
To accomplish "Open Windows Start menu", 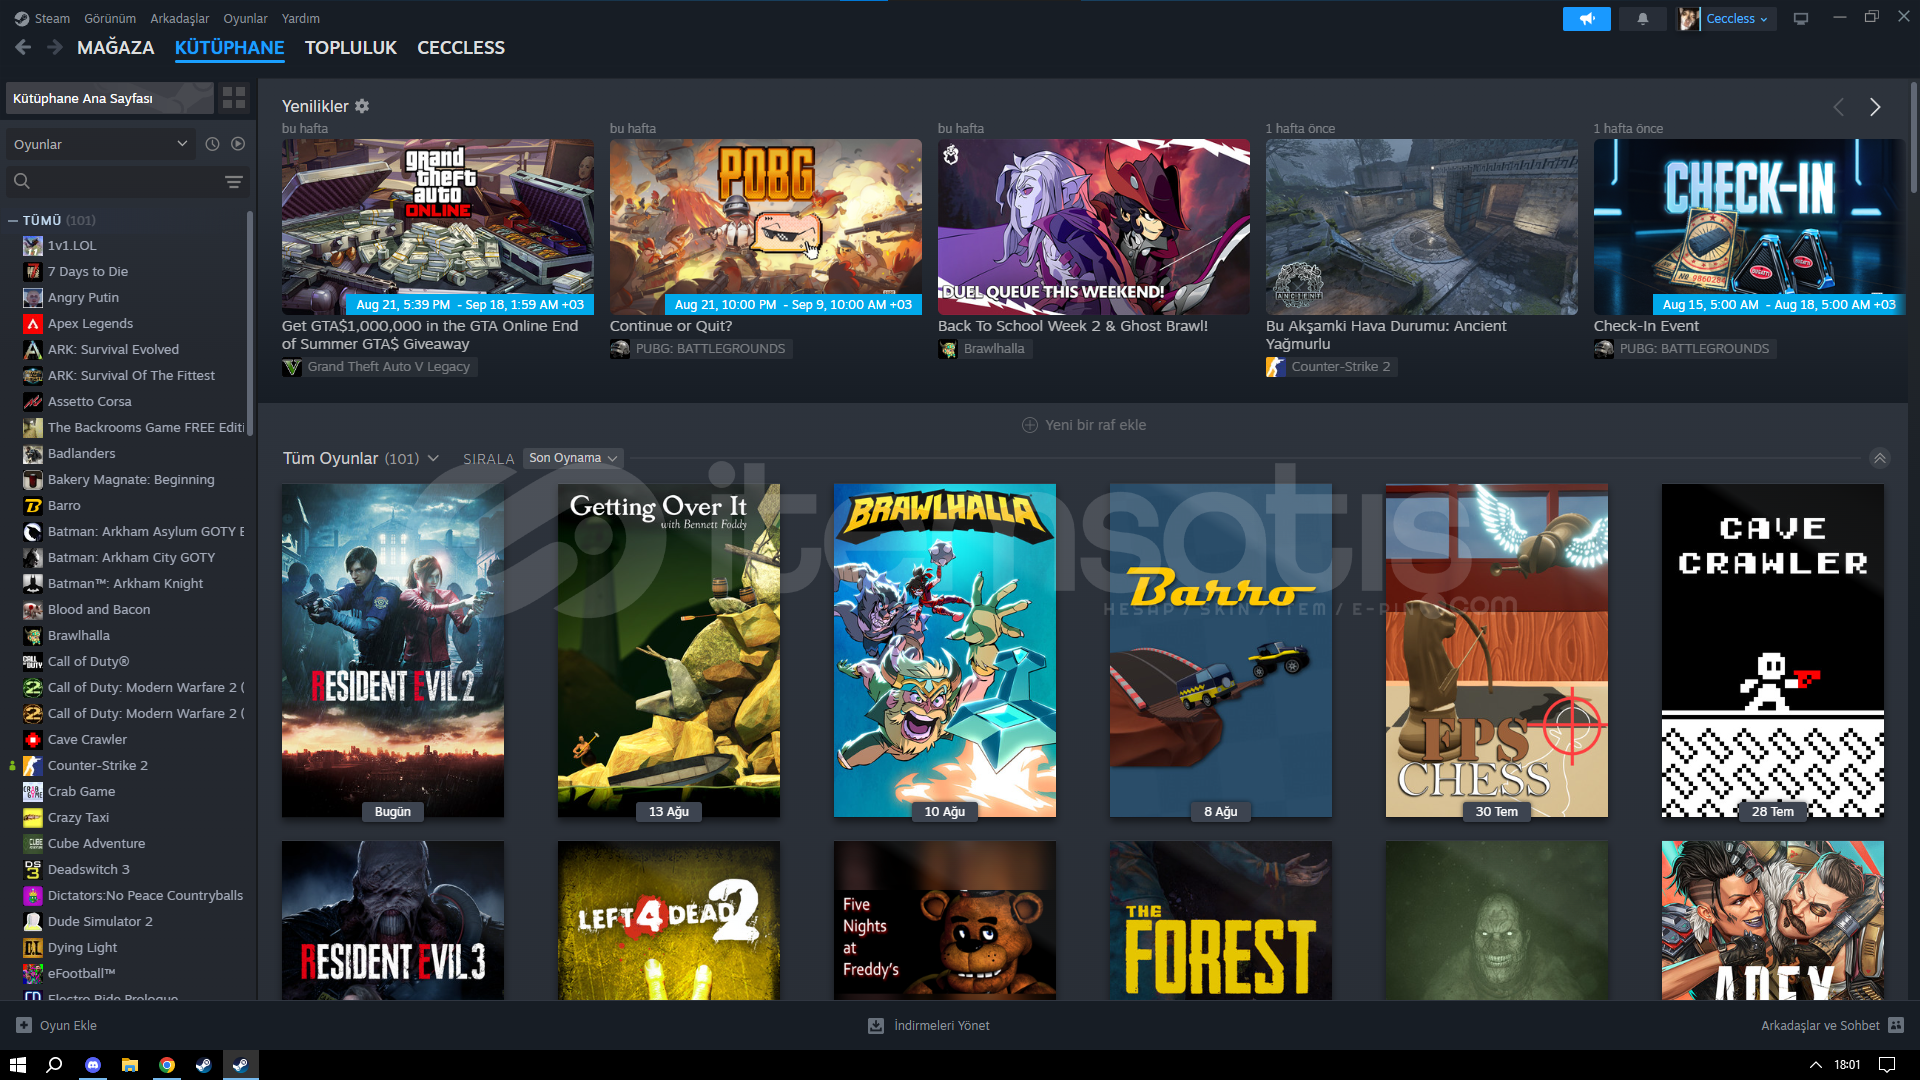I will [17, 1065].
